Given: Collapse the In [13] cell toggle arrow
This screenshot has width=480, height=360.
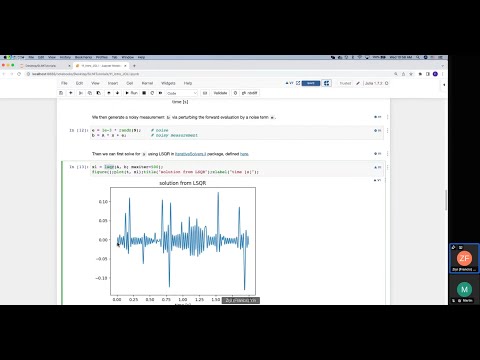Looking at the screenshot, I should 377,167.
